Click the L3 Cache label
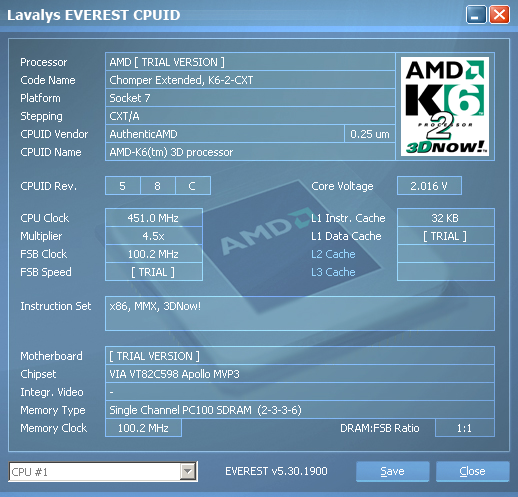This screenshot has width=518, height=497. [333, 272]
